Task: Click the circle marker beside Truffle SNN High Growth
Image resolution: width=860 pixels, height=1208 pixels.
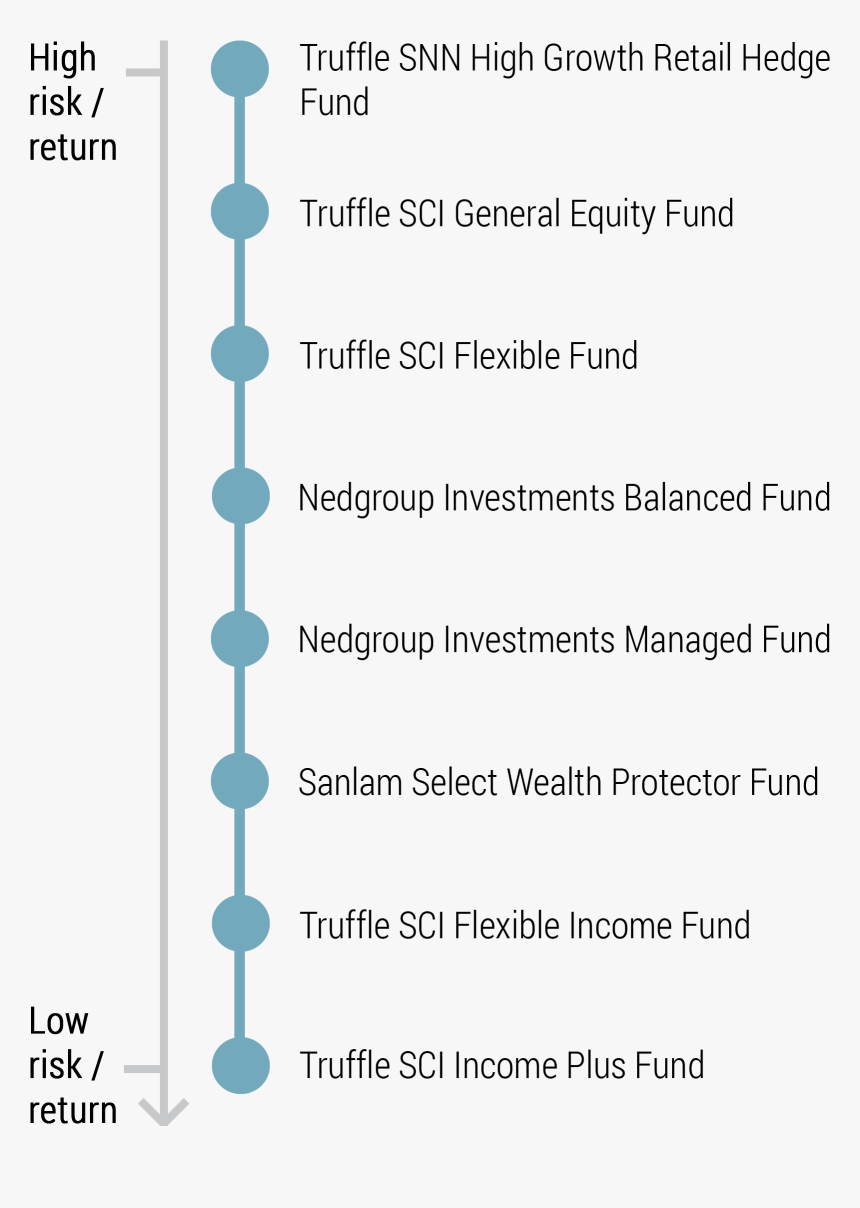Action: coord(240,69)
